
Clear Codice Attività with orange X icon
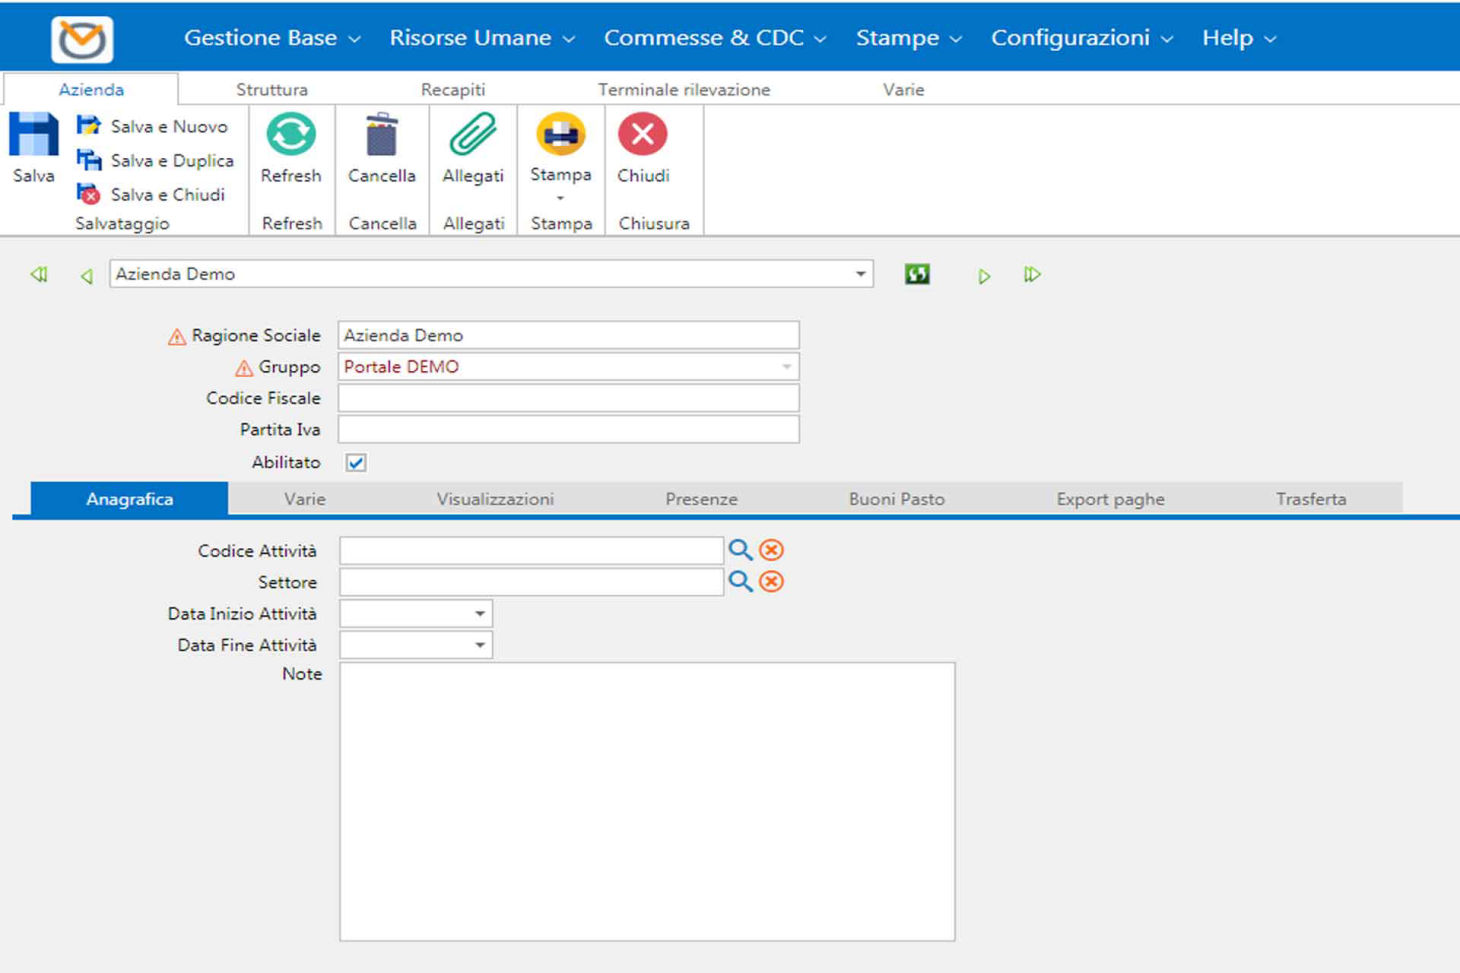click(771, 550)
